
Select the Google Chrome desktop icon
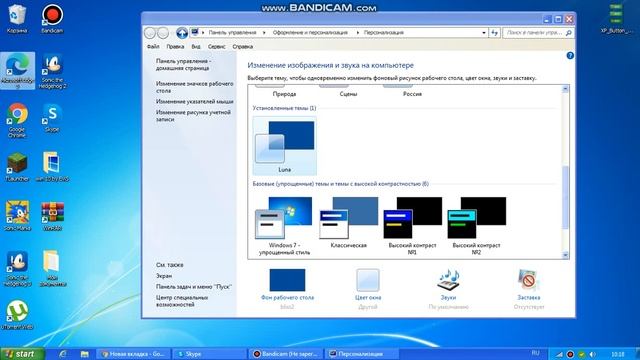(x=17, y=120)
